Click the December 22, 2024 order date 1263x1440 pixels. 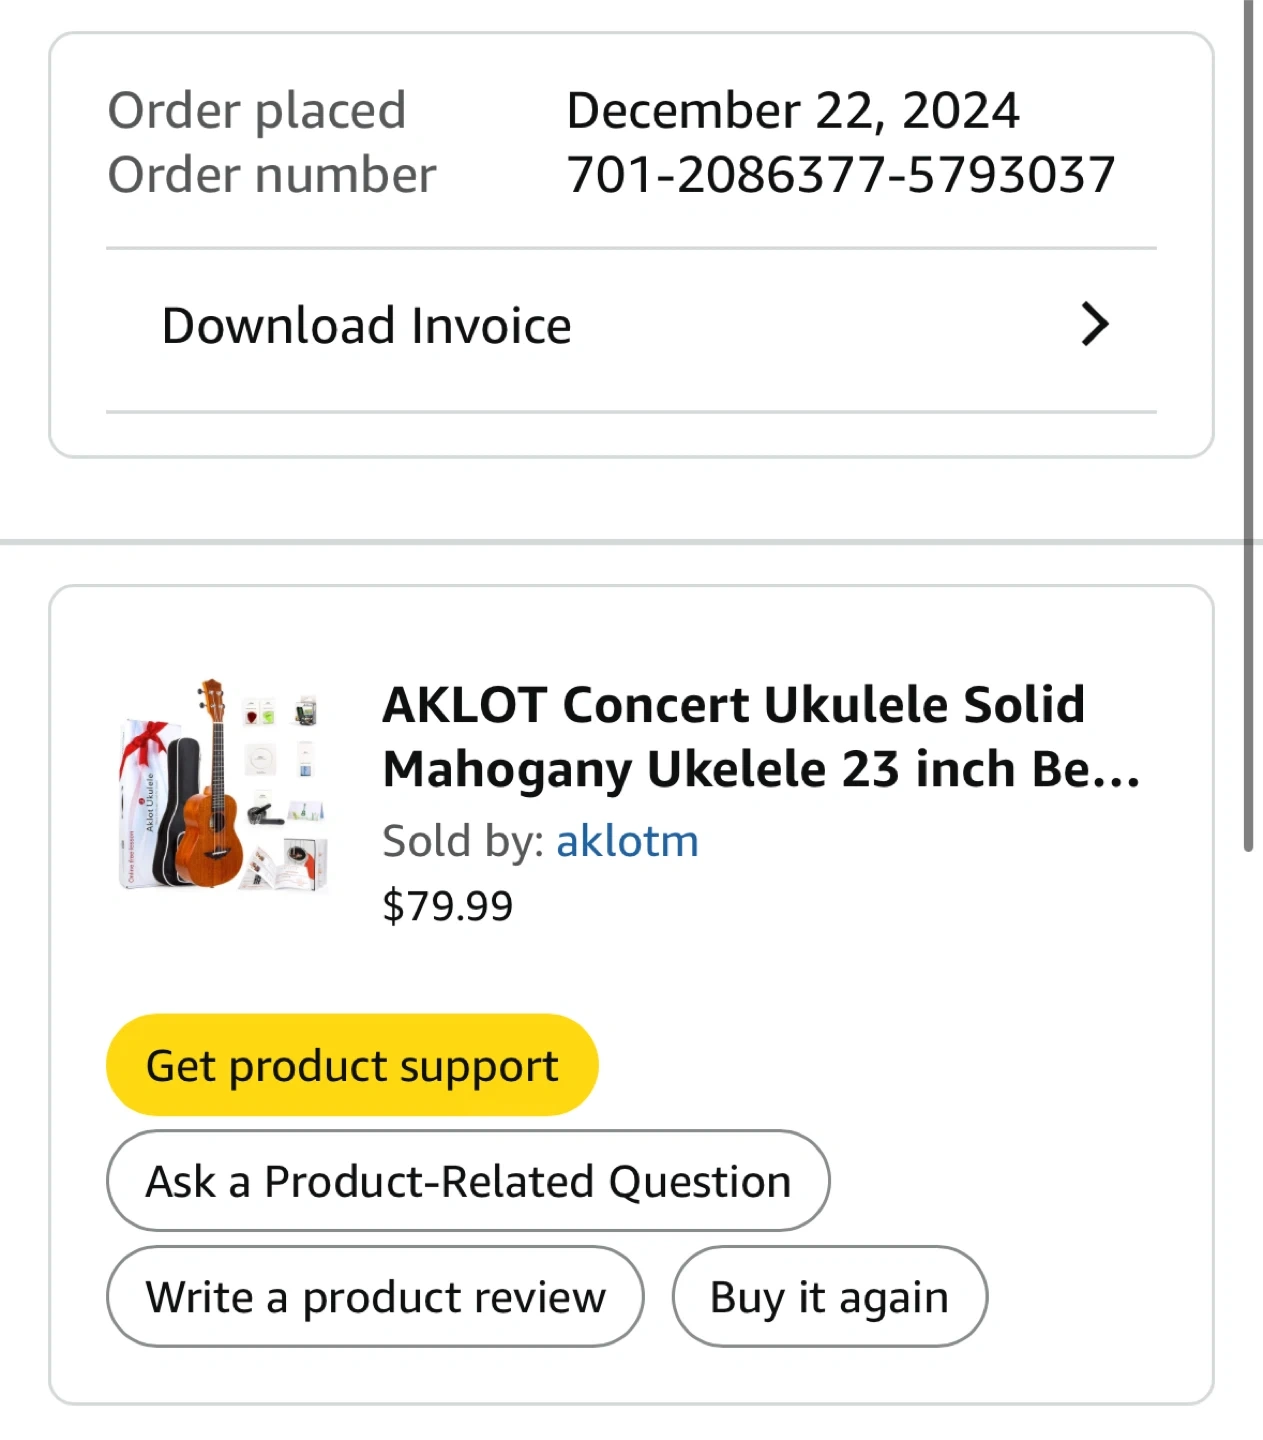[792, 110]
